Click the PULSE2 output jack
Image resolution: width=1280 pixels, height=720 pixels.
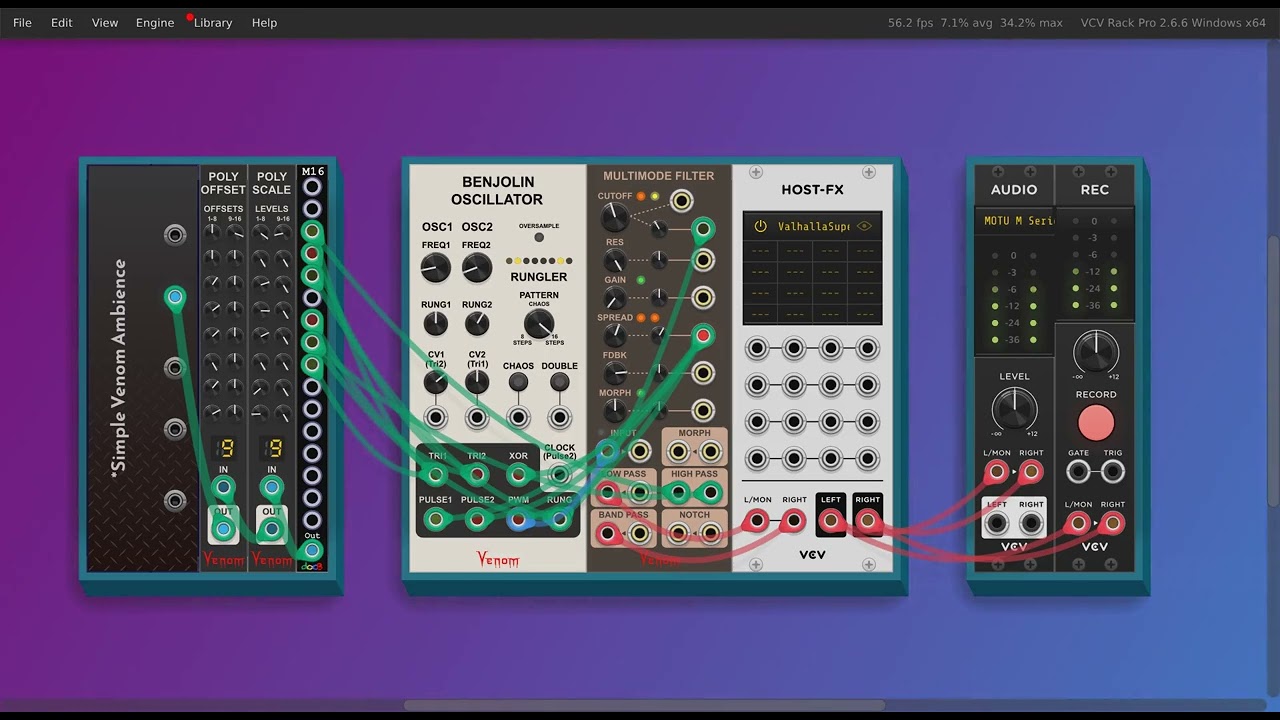[477, 519]
